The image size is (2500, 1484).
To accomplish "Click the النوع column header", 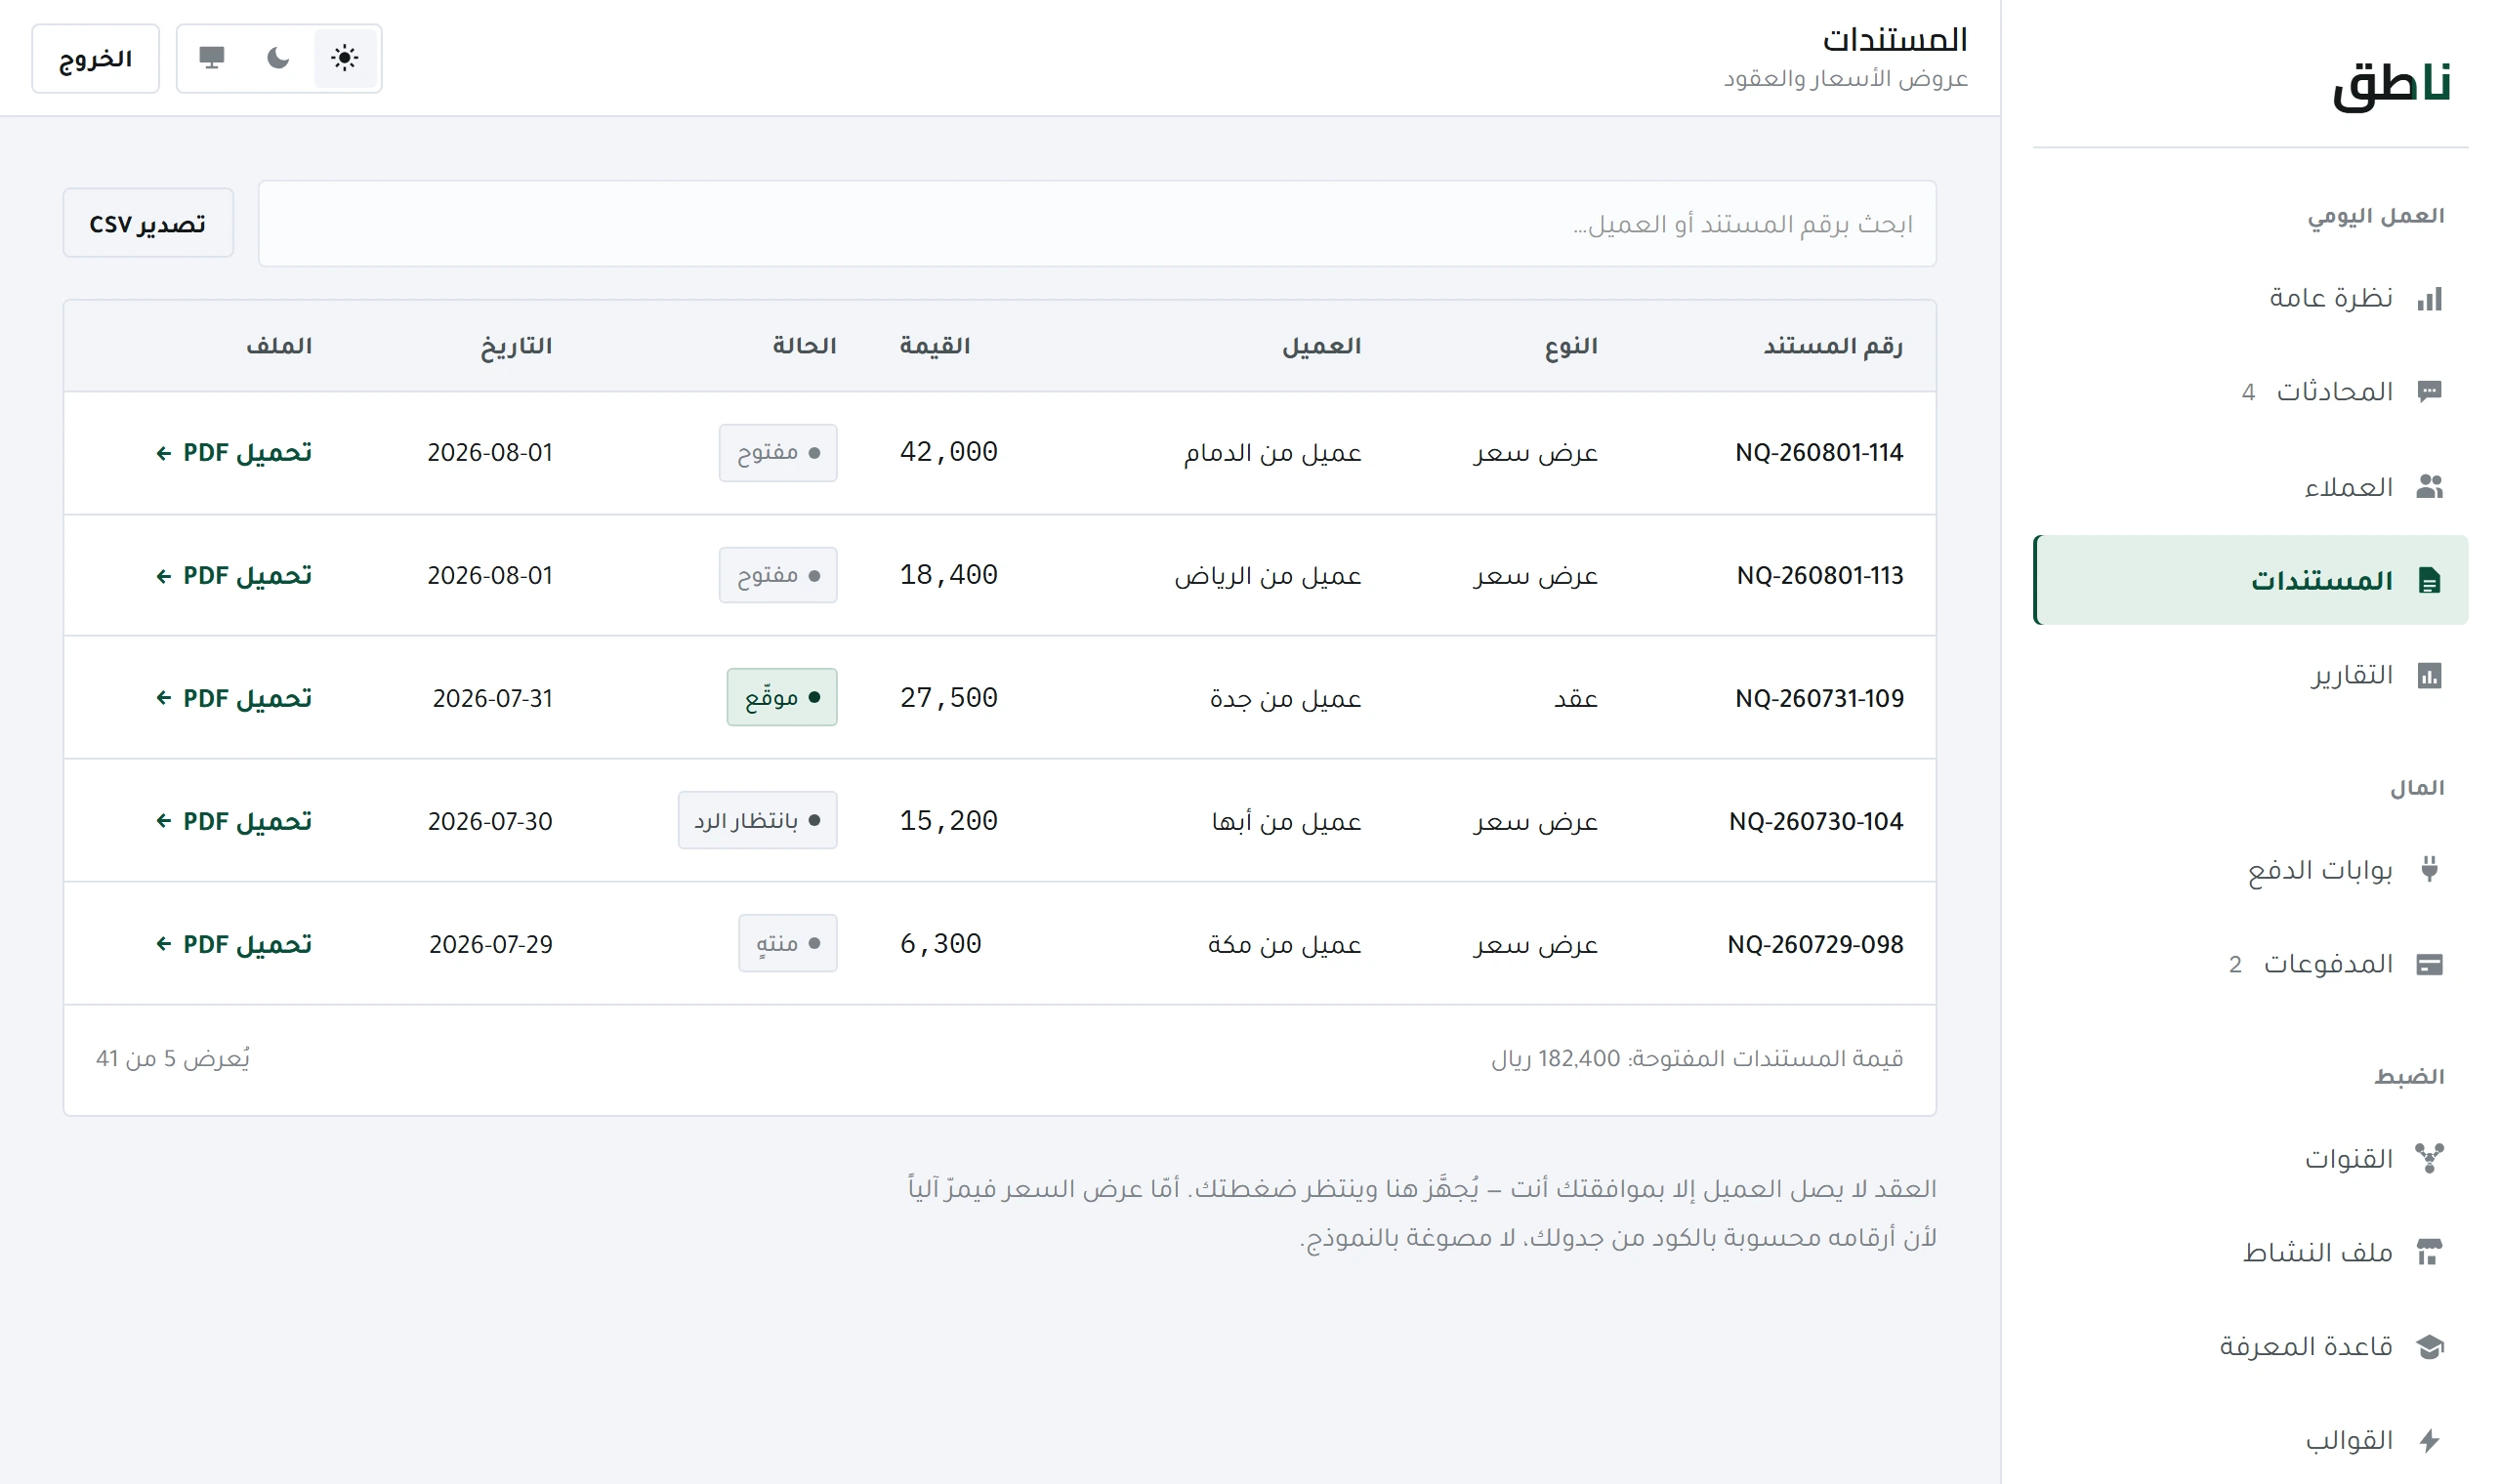I will click(1571, 346).
